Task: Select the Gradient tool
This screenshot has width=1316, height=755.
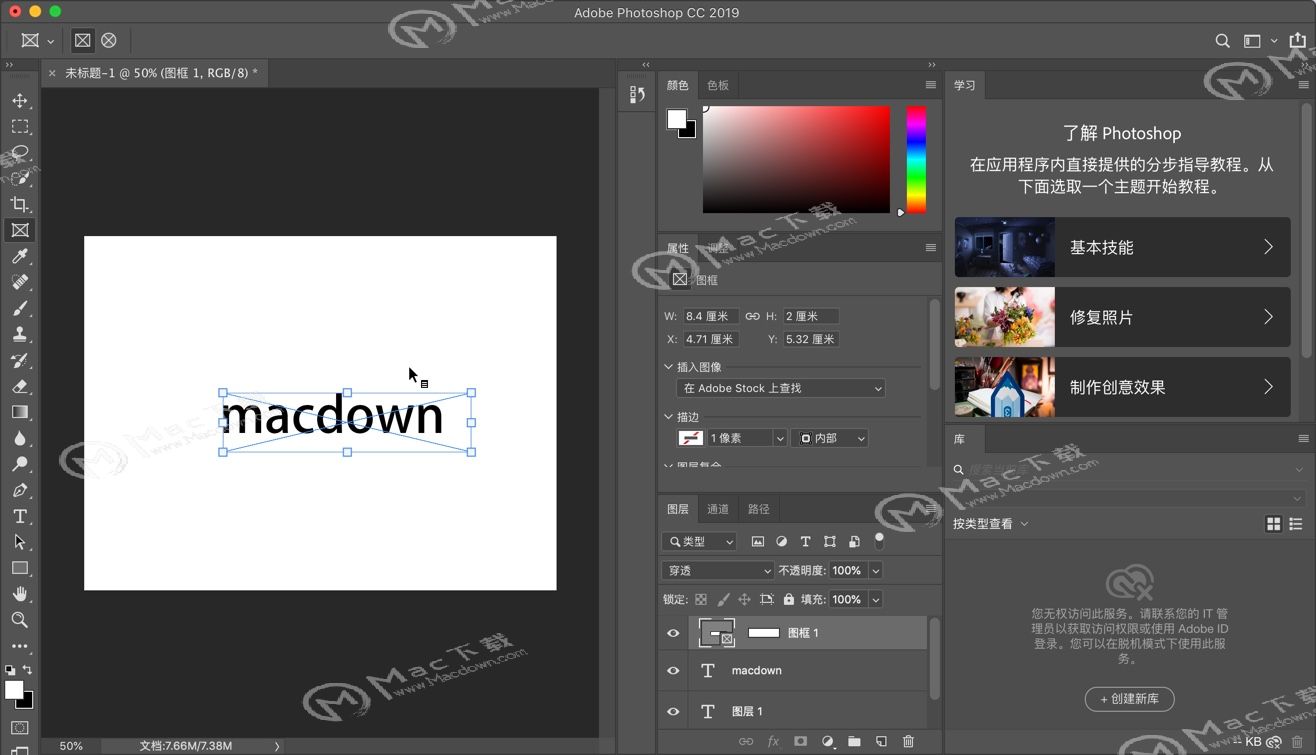Action: 20,412
